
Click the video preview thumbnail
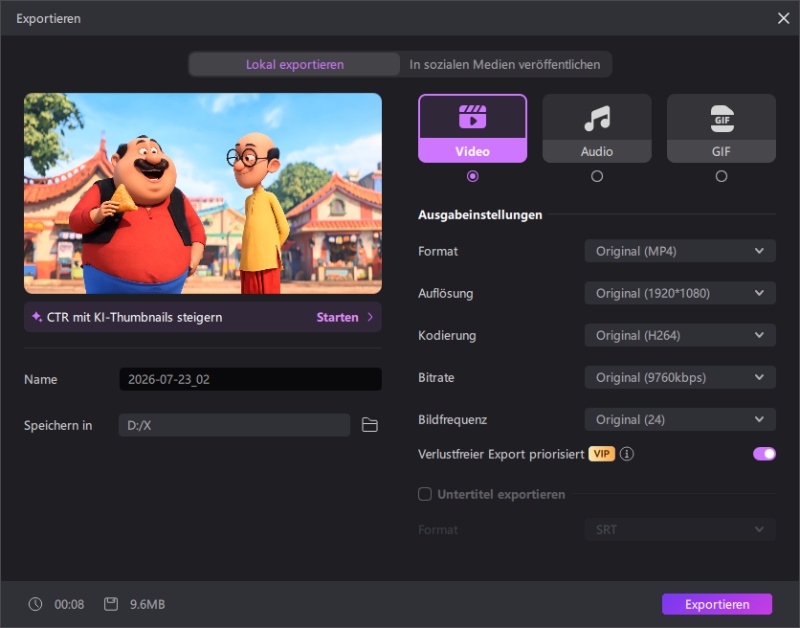[x=203, y=193]
